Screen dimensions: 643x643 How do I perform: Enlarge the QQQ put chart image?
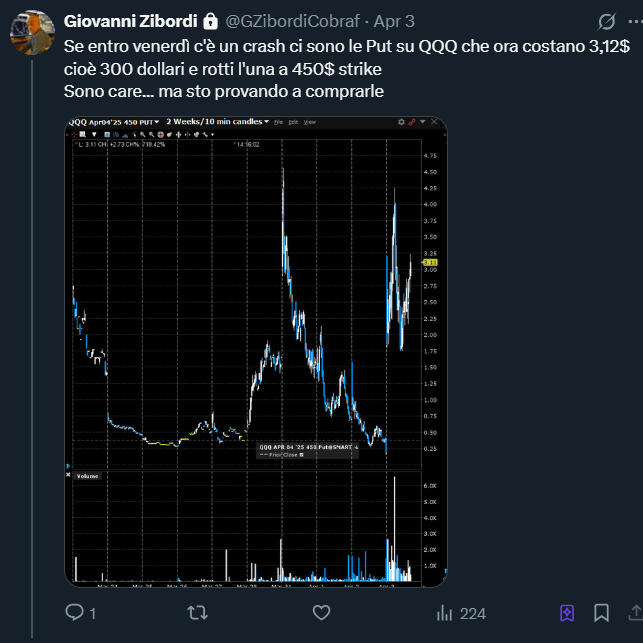[255, 350]
